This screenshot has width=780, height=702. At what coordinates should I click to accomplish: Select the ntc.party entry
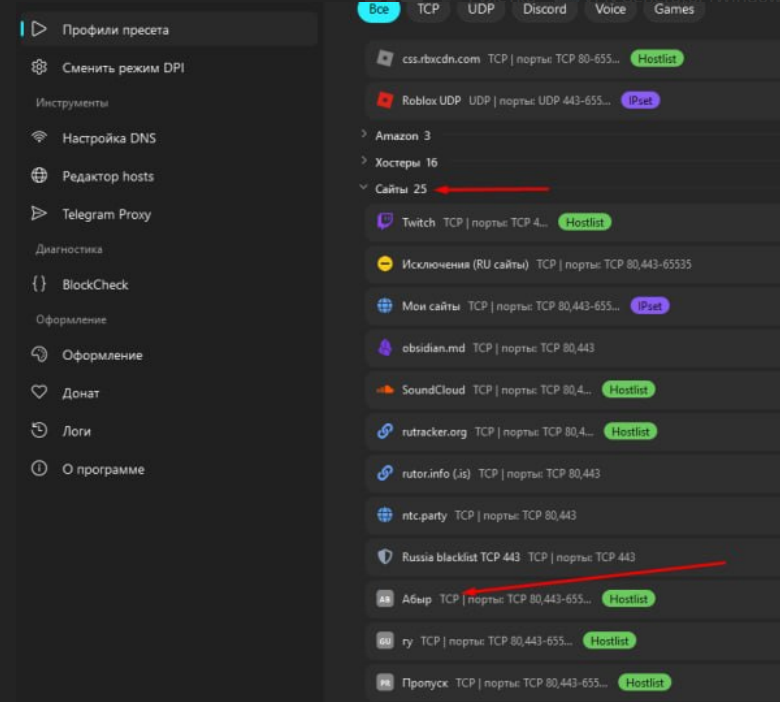point(573,515)
